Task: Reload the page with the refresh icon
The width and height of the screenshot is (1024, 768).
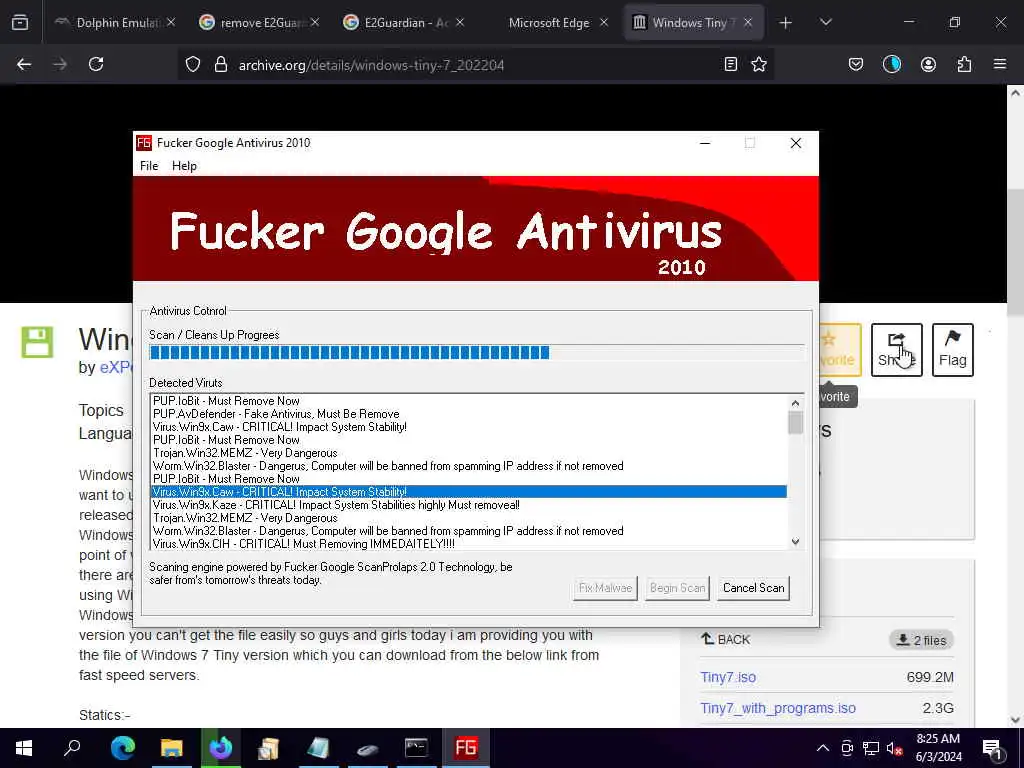Action: [96, 65]
